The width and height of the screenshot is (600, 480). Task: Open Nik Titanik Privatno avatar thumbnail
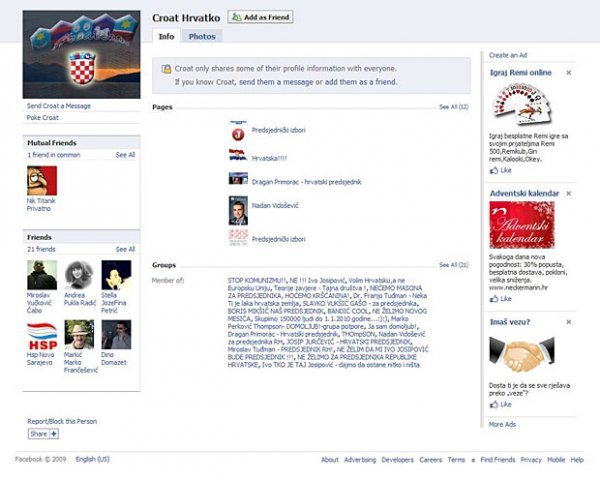[x=42, y=181]
